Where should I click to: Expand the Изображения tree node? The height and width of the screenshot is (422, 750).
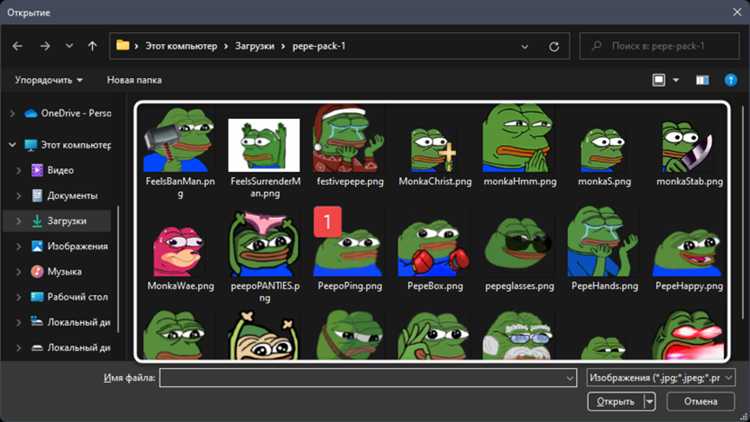[x=19, y=246]
